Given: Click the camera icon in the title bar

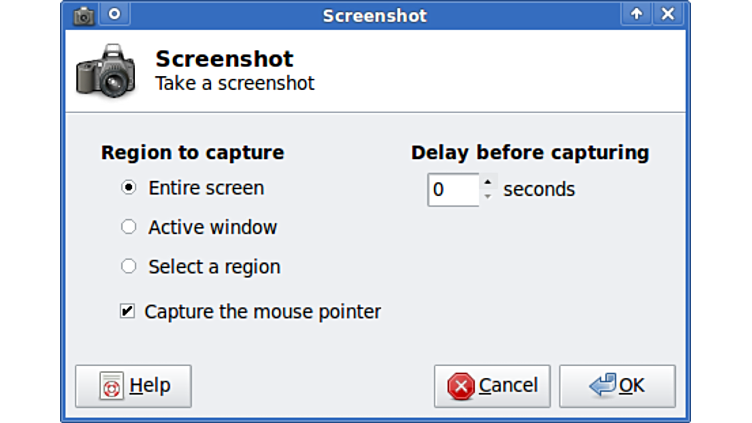Looking at the screenshot, I should [x=84, y=15].
